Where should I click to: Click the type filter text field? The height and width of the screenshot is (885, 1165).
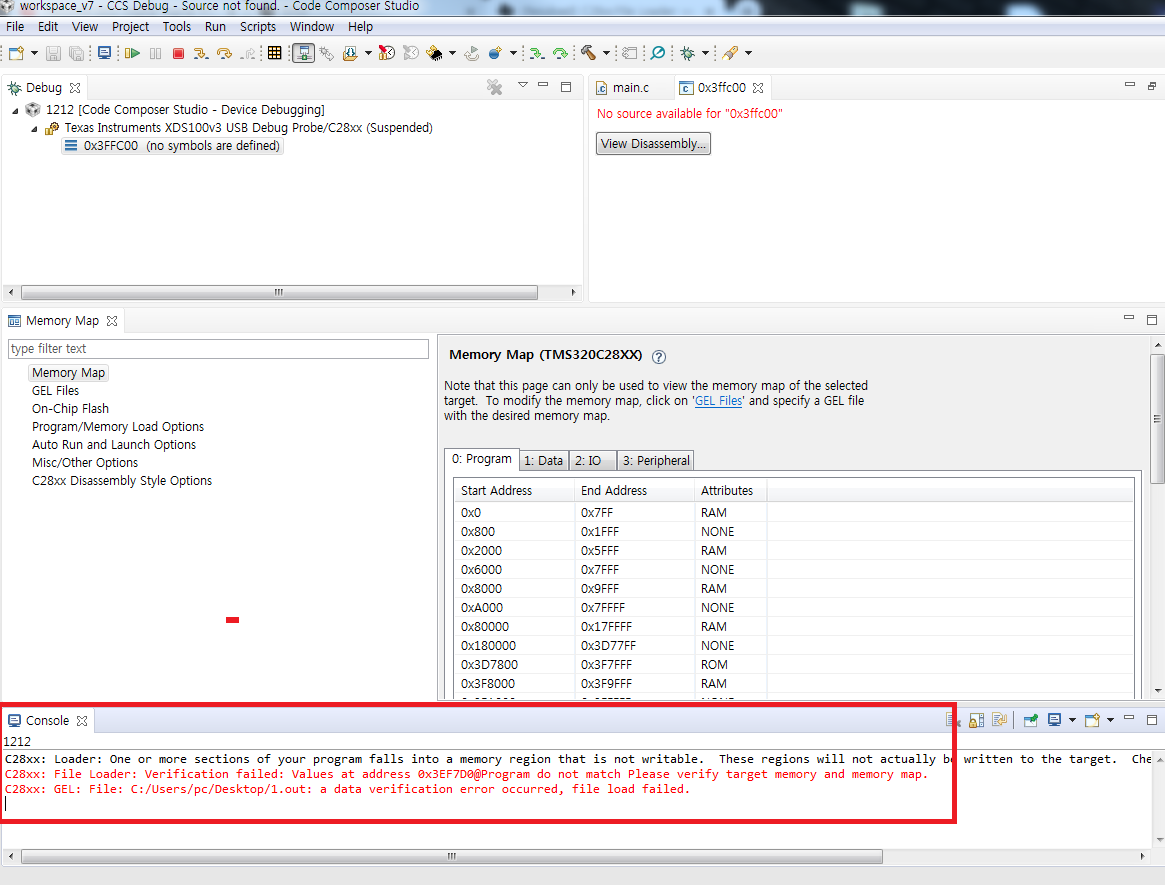click(x=218, y=348)
